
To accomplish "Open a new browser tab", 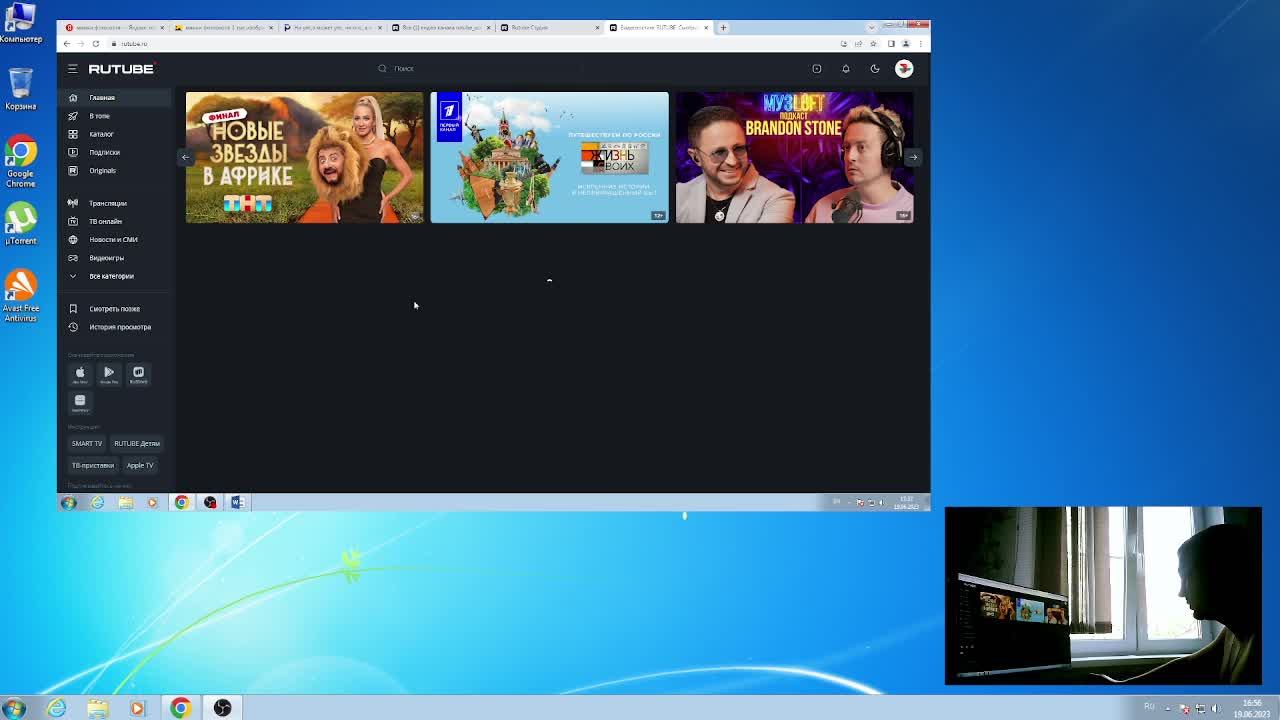I will pos(723,28).
